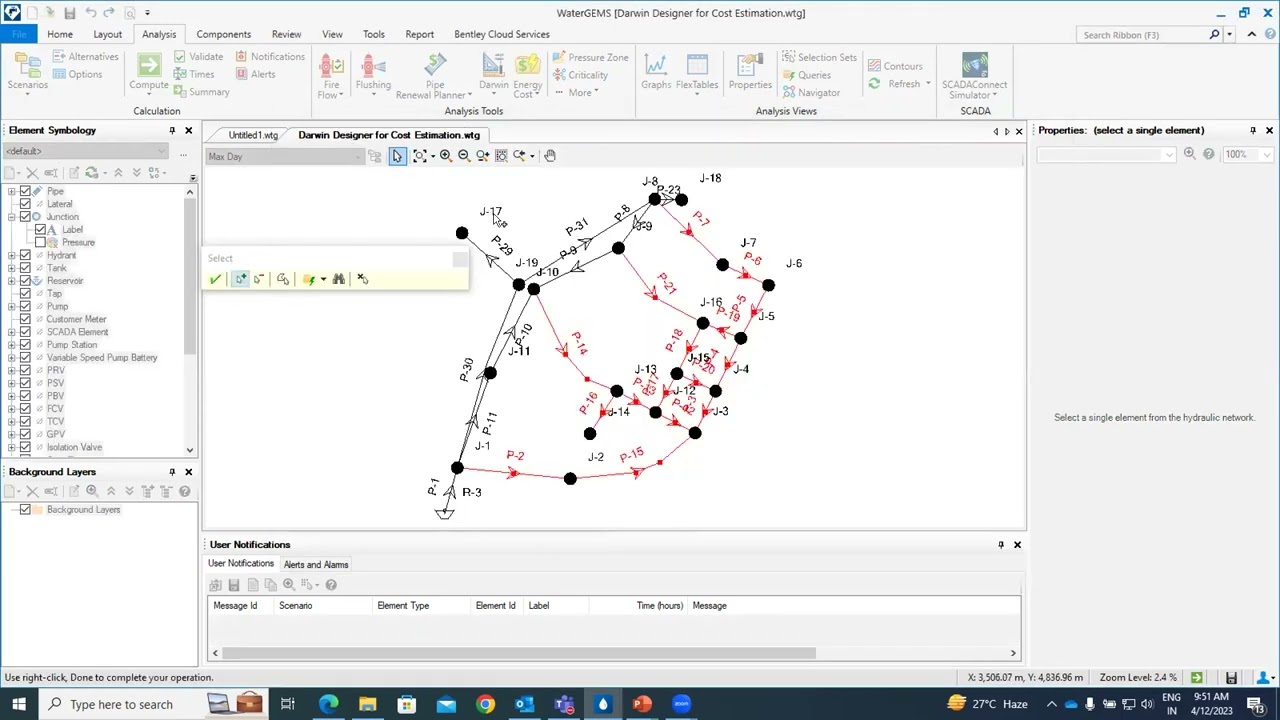This screenshot has width=1280, height=720.
Task: Click the green Done checkmark in Select toolbar
Action: click(215, 279)
